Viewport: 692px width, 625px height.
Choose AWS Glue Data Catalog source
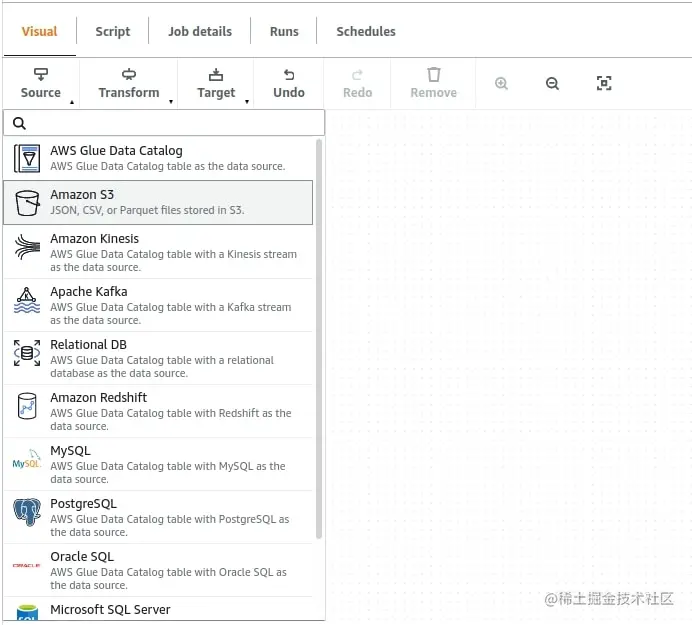pyautogui.click(x=158, y=158)
